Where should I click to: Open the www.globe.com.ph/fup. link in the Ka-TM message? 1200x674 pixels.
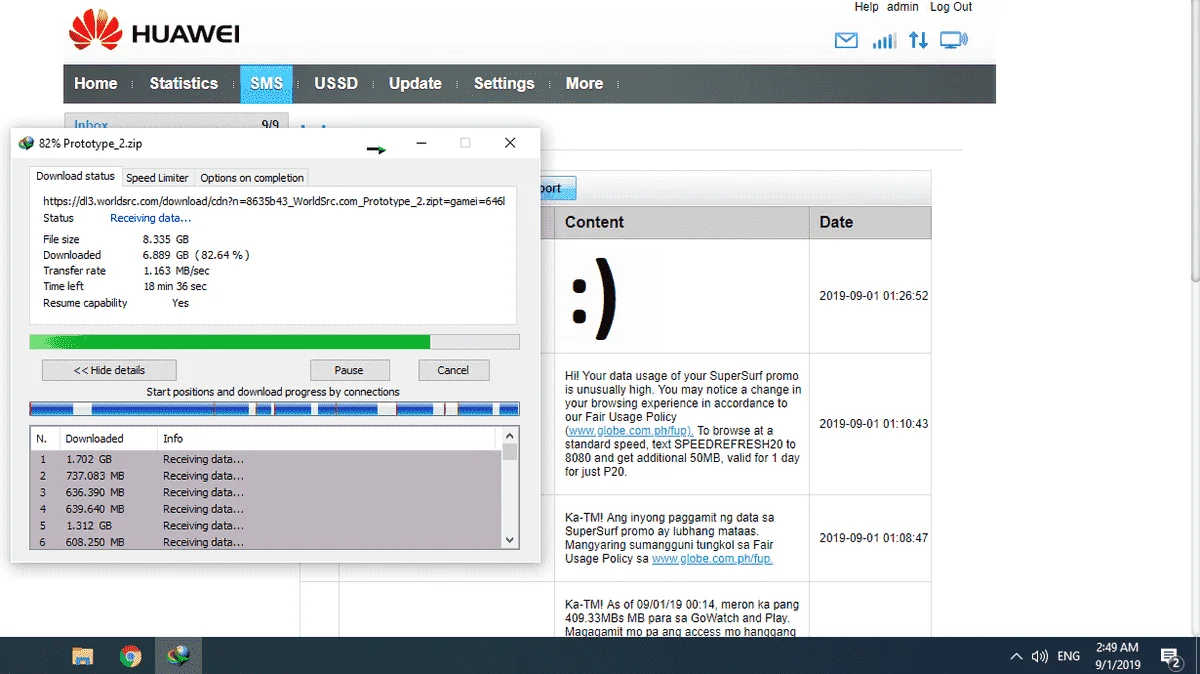pyautogui.click(x=712, y=559)
